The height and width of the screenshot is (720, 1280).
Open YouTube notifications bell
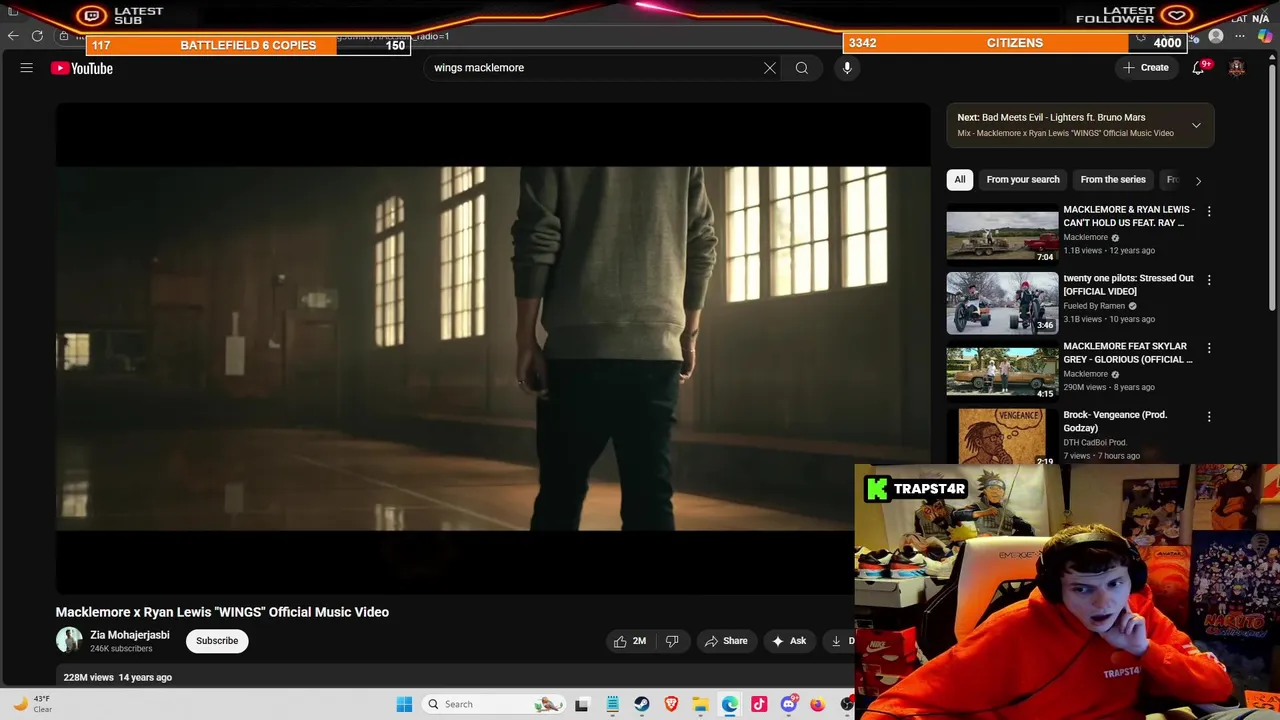tap(1198, 68)
